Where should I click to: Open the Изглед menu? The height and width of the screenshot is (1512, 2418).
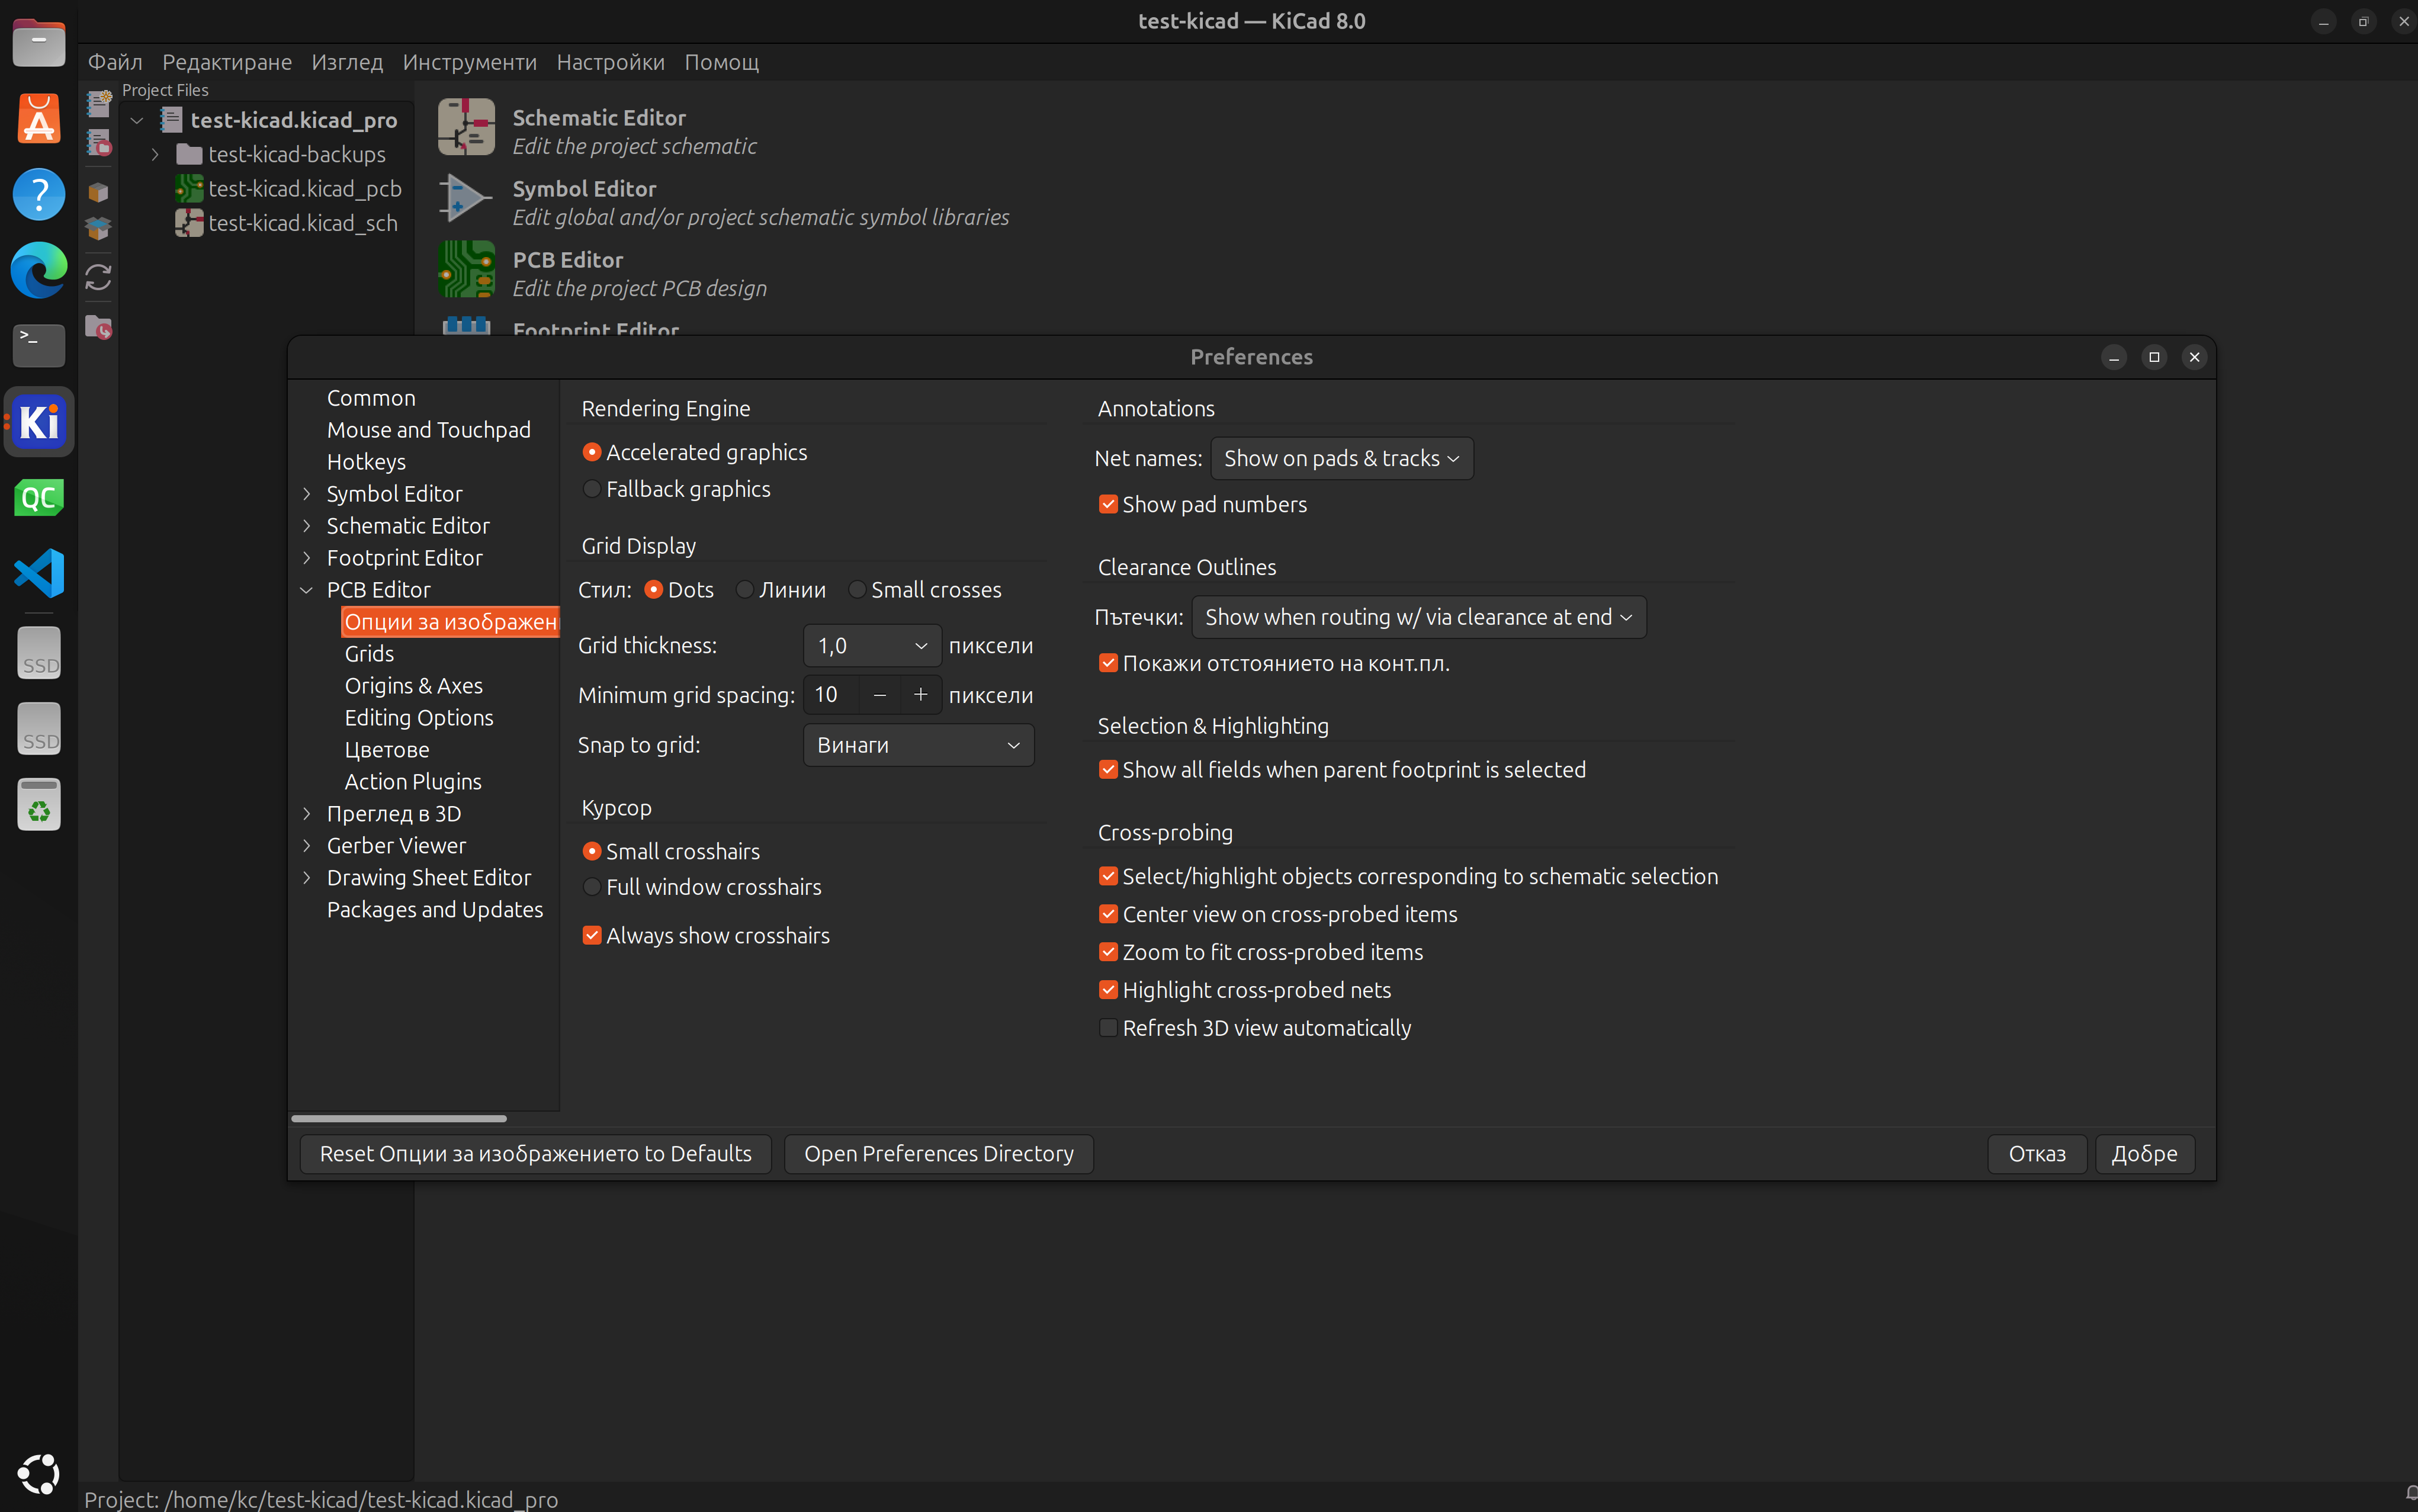pyautogui.click(x=347, y=62)
